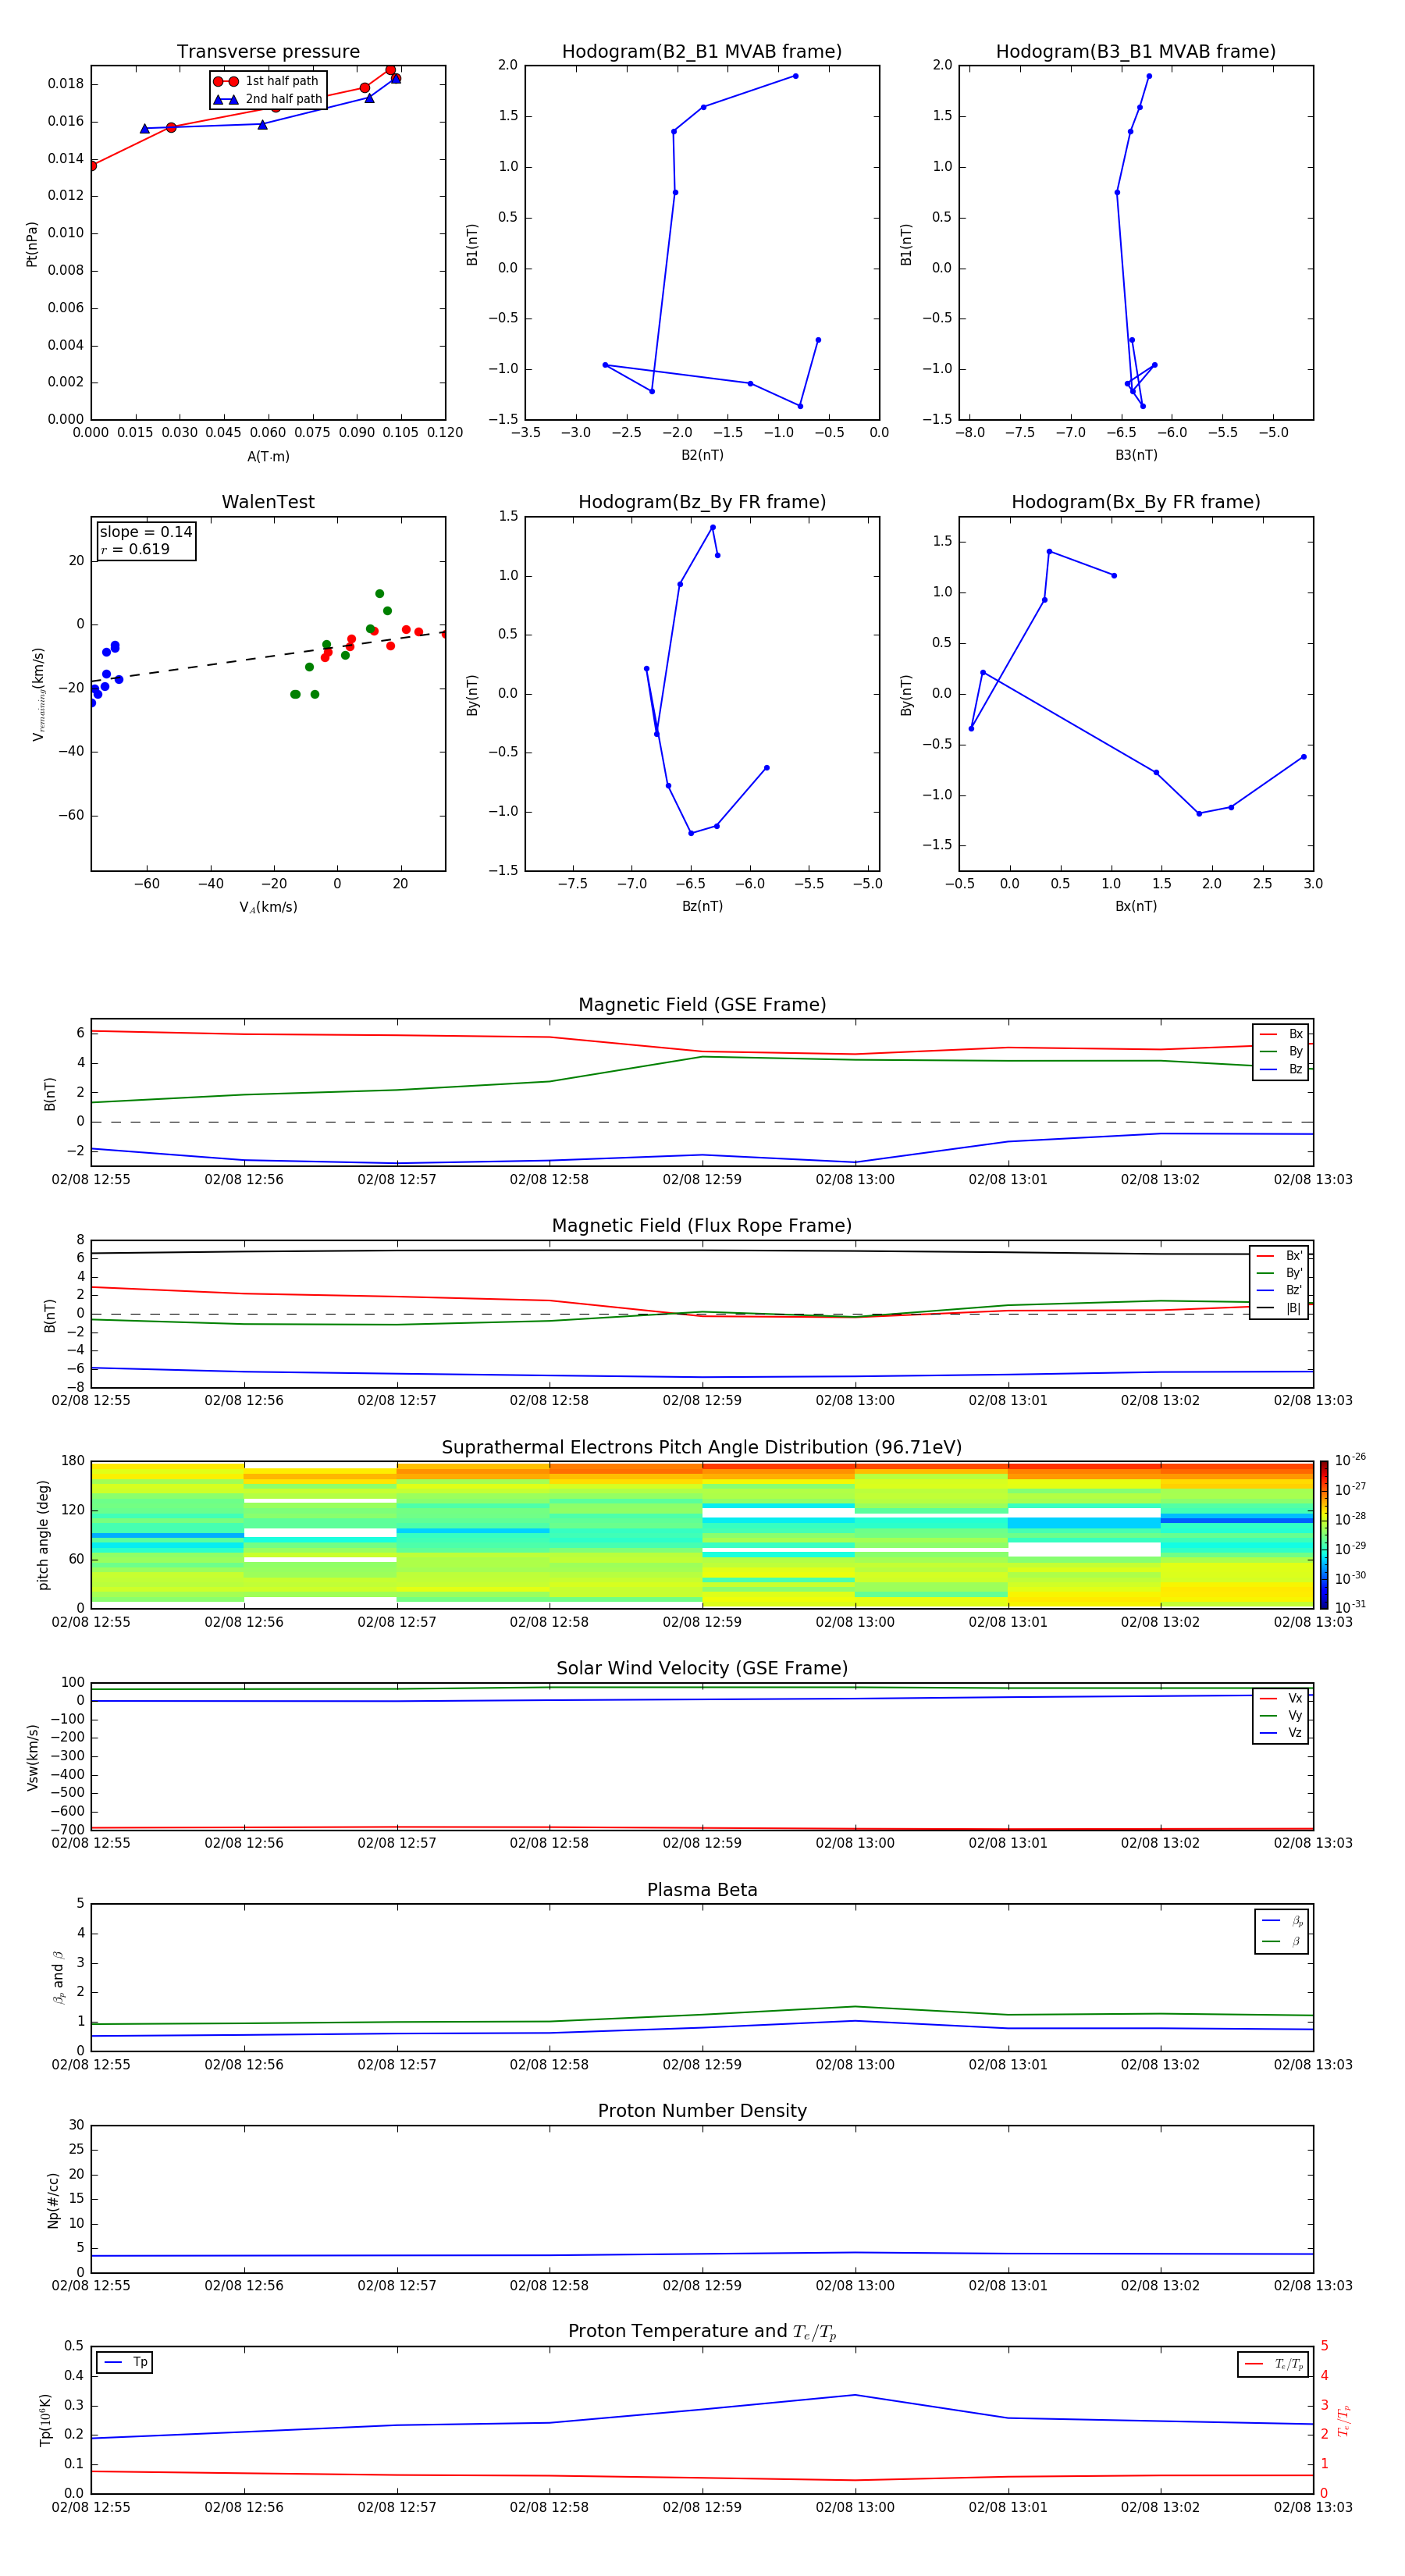Viewport: 1405px width, 2576px height.
Task: Select the "V_A(km/s)" x-axis label
Action: tap(268, 908)
